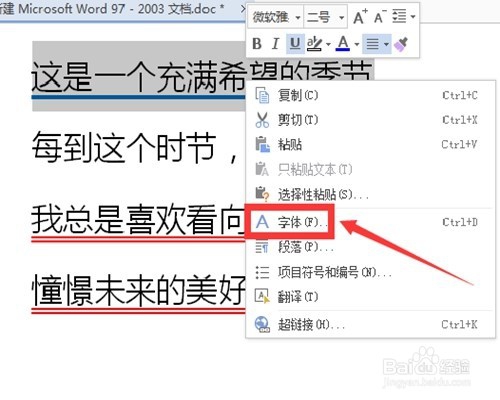
Task: Click the scissors cut icon
Action: coord(262,120)
